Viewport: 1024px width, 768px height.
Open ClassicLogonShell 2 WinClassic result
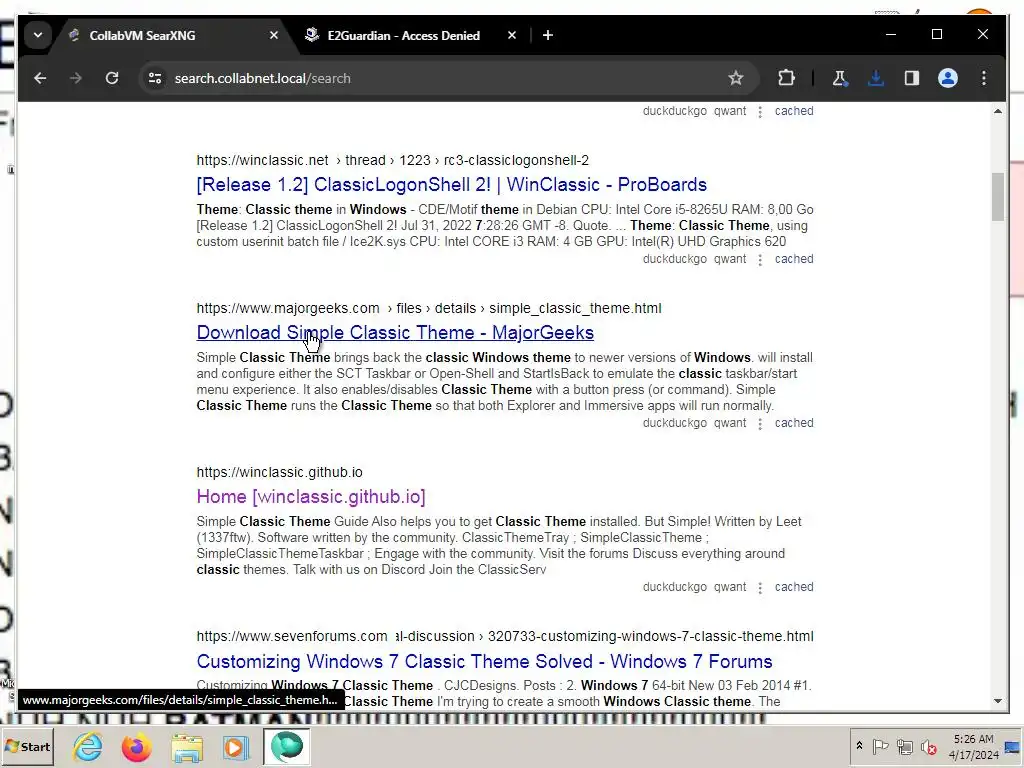point(451,185)
